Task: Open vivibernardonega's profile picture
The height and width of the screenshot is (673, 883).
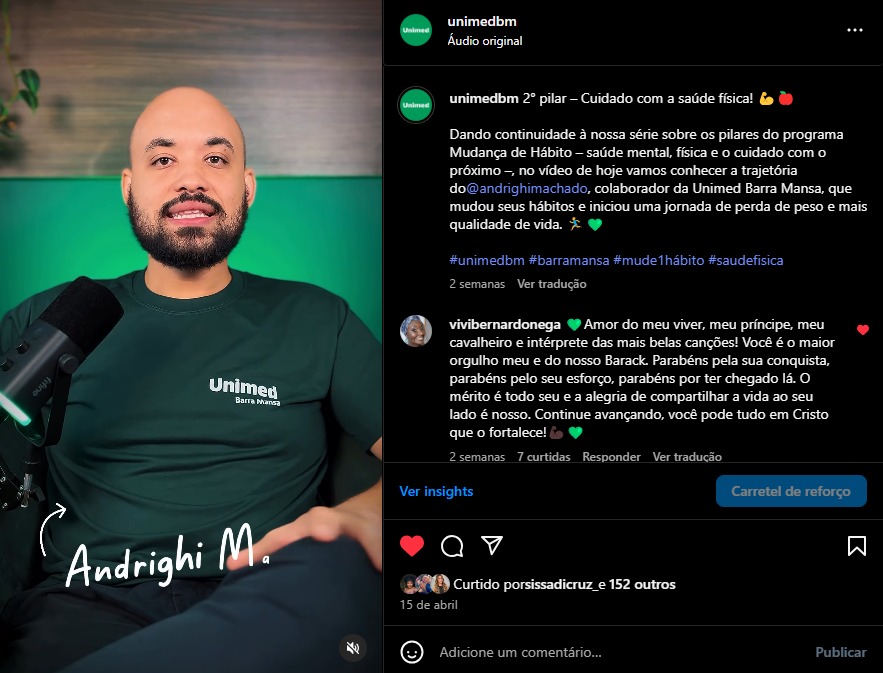Action: (x=416, y=331)
